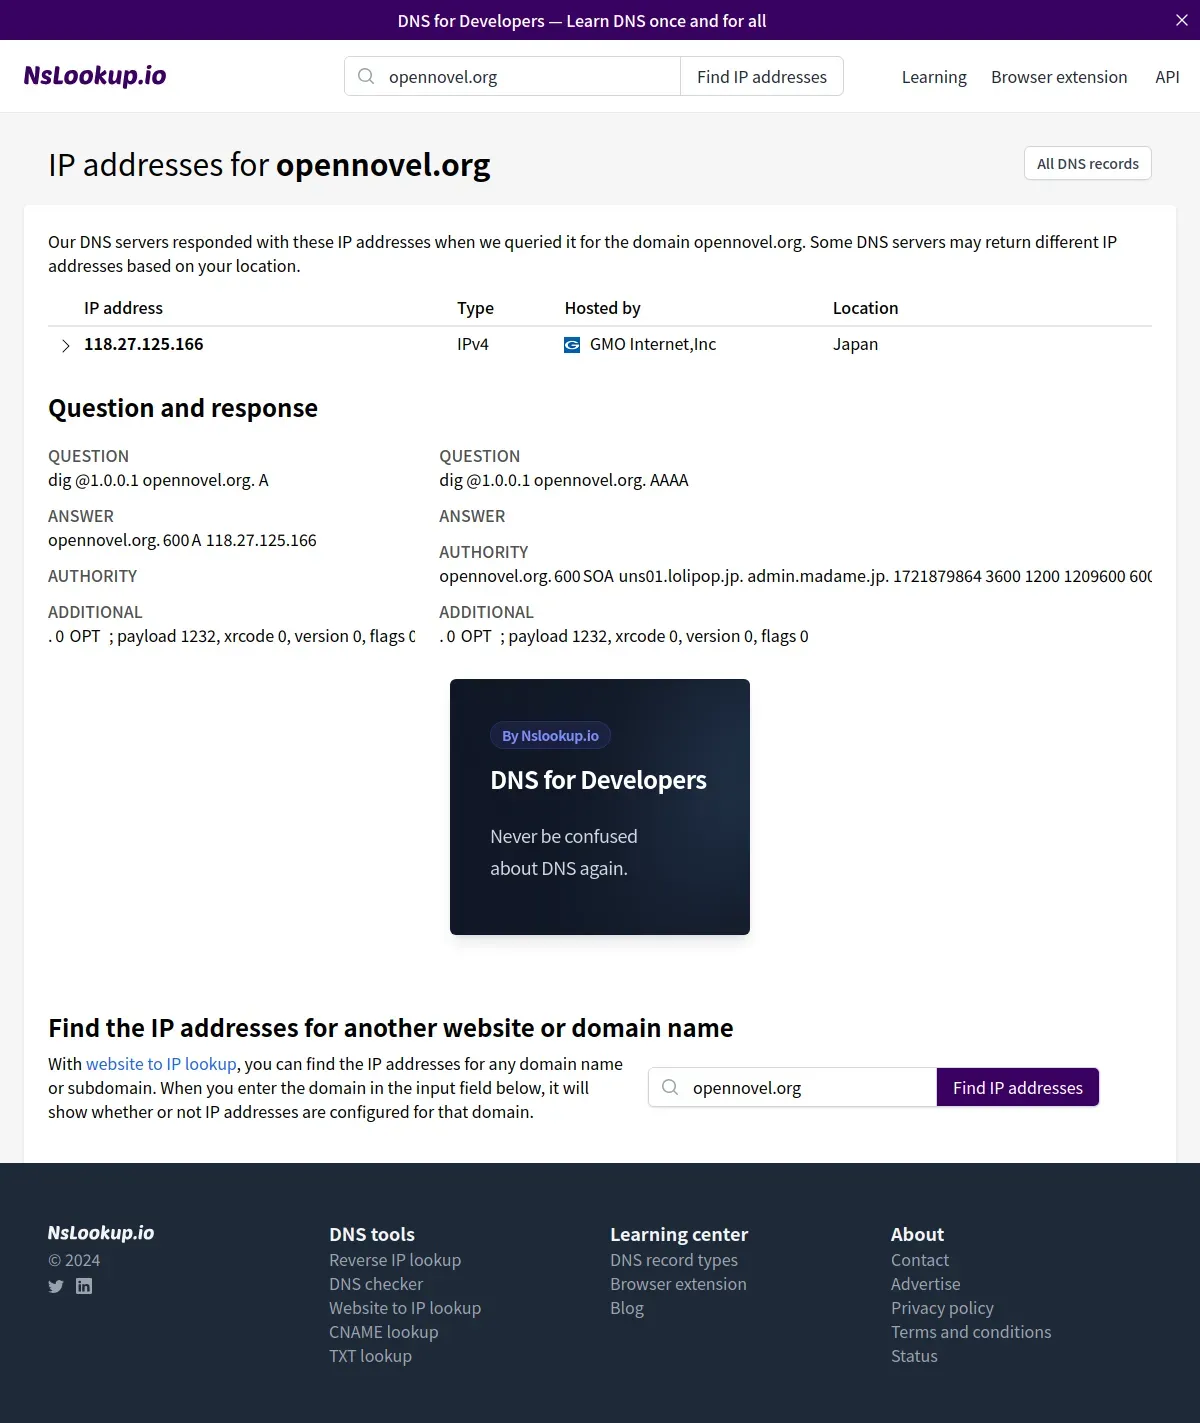Open the API menu item
This screenshot has width=1200, height=1423.
tap(1167, 77)
